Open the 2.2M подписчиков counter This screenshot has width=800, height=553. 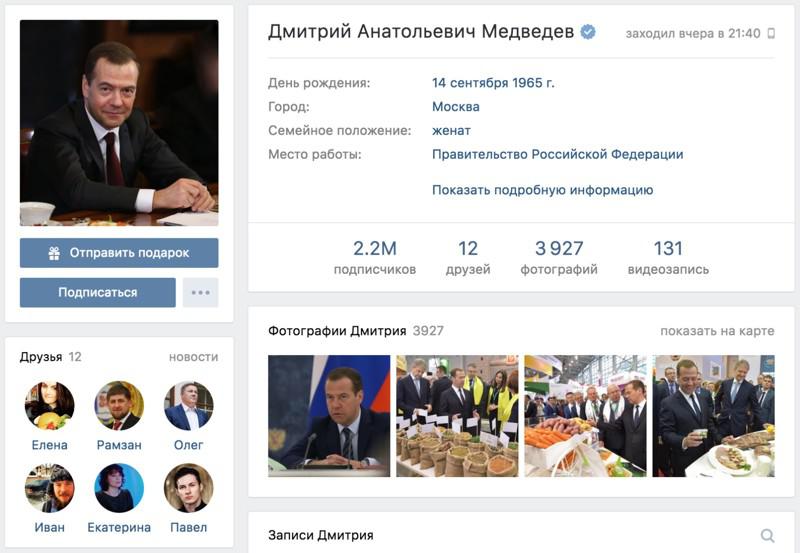(x=374, y=258)
